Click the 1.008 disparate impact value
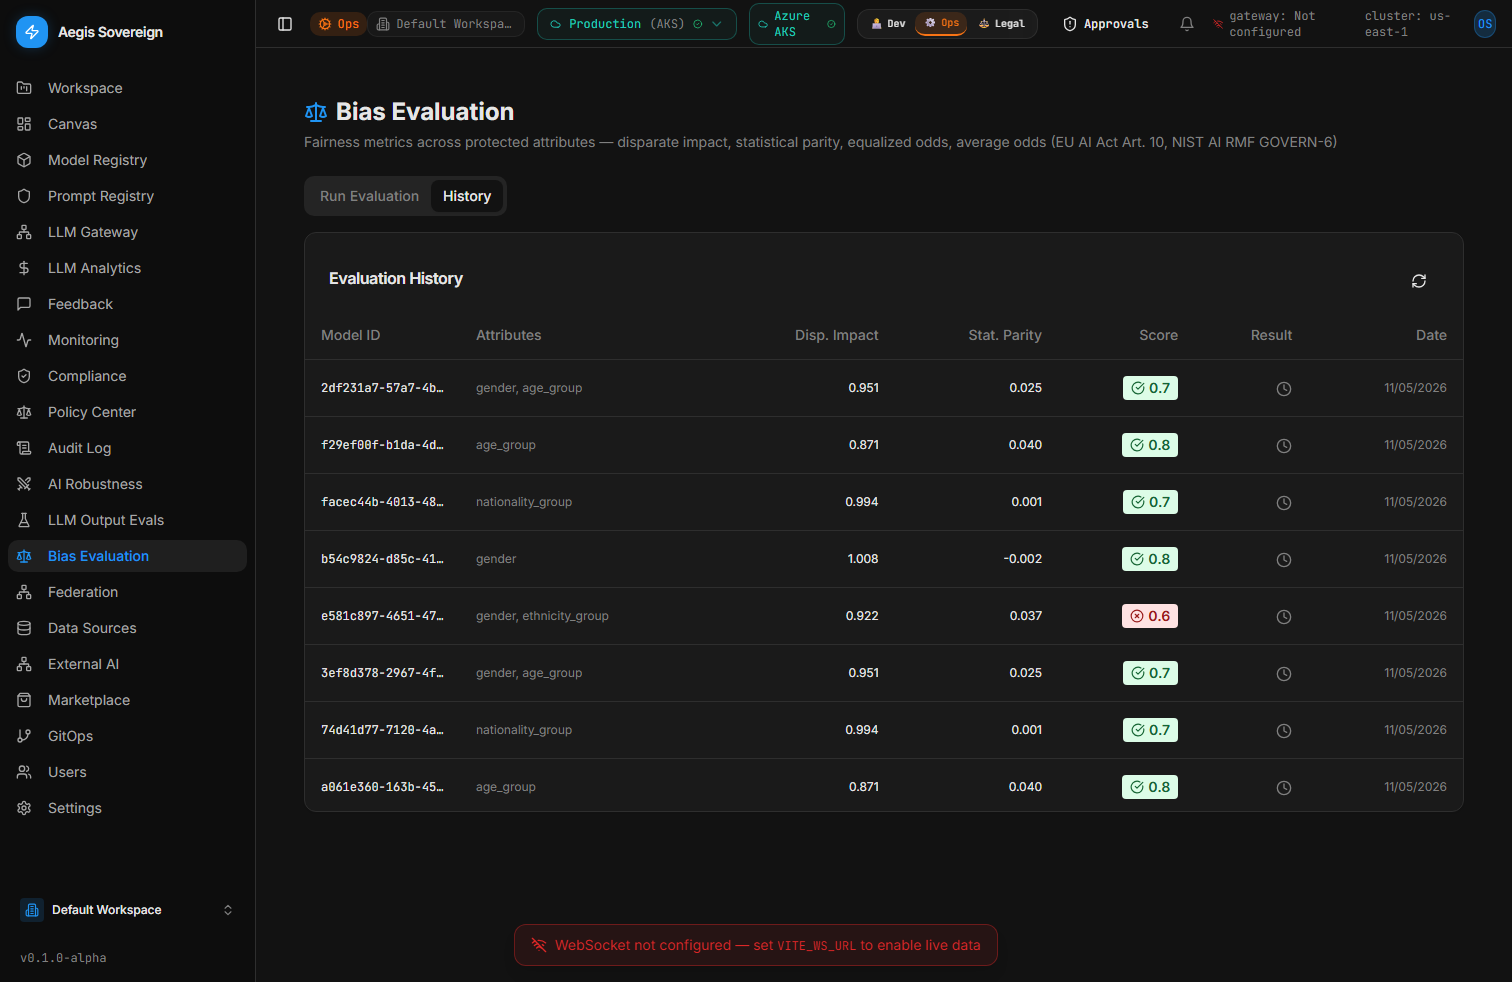Viewport: 1512px width, 982px height. pos(862,559)
